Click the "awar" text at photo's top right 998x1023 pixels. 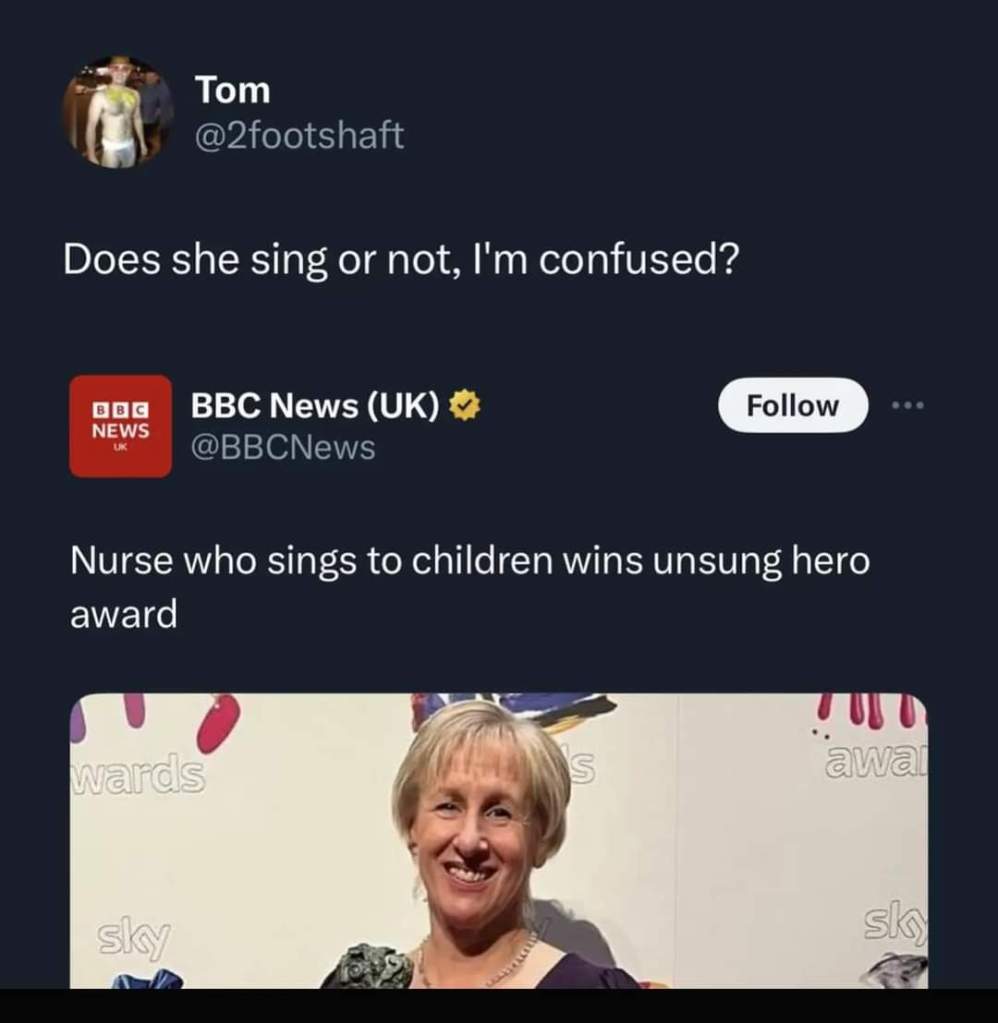point(875,763)
